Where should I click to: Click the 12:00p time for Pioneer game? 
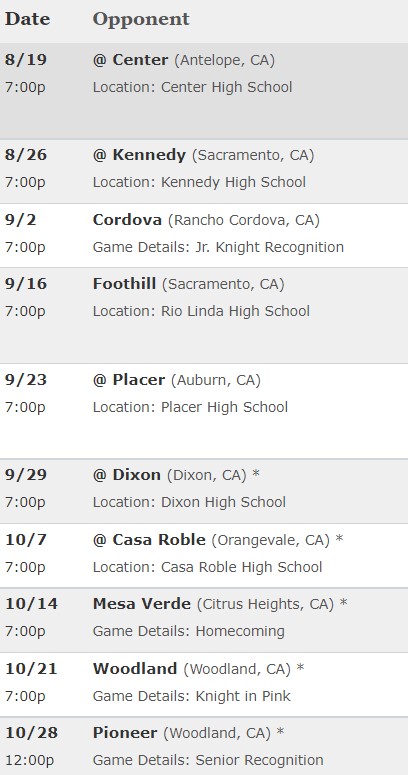(x=29, y=760)
